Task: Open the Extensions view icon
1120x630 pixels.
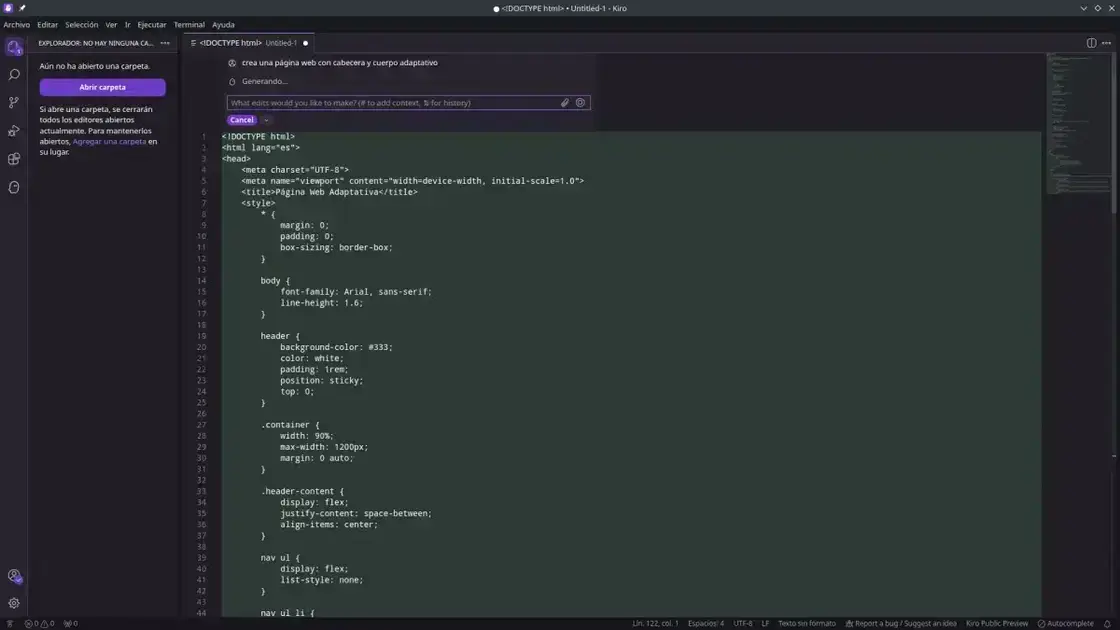Action: 14,159
